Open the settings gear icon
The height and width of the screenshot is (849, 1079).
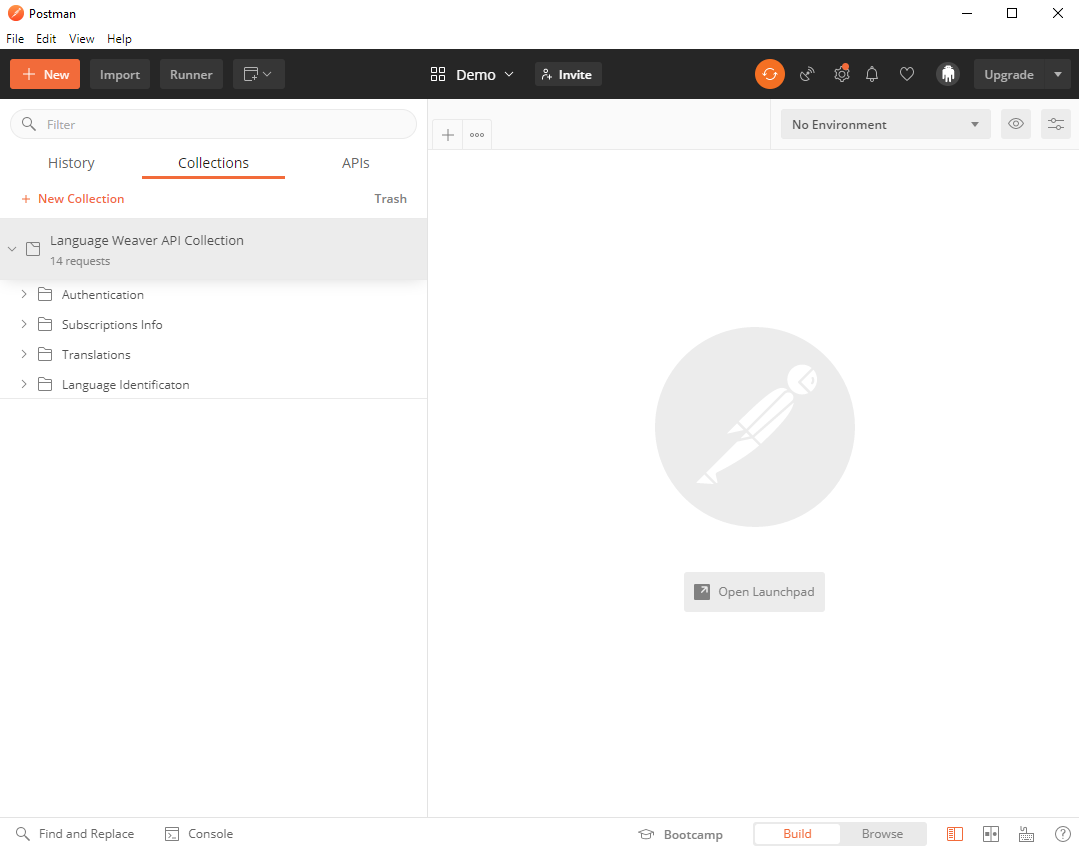click(x=842, y=74)
